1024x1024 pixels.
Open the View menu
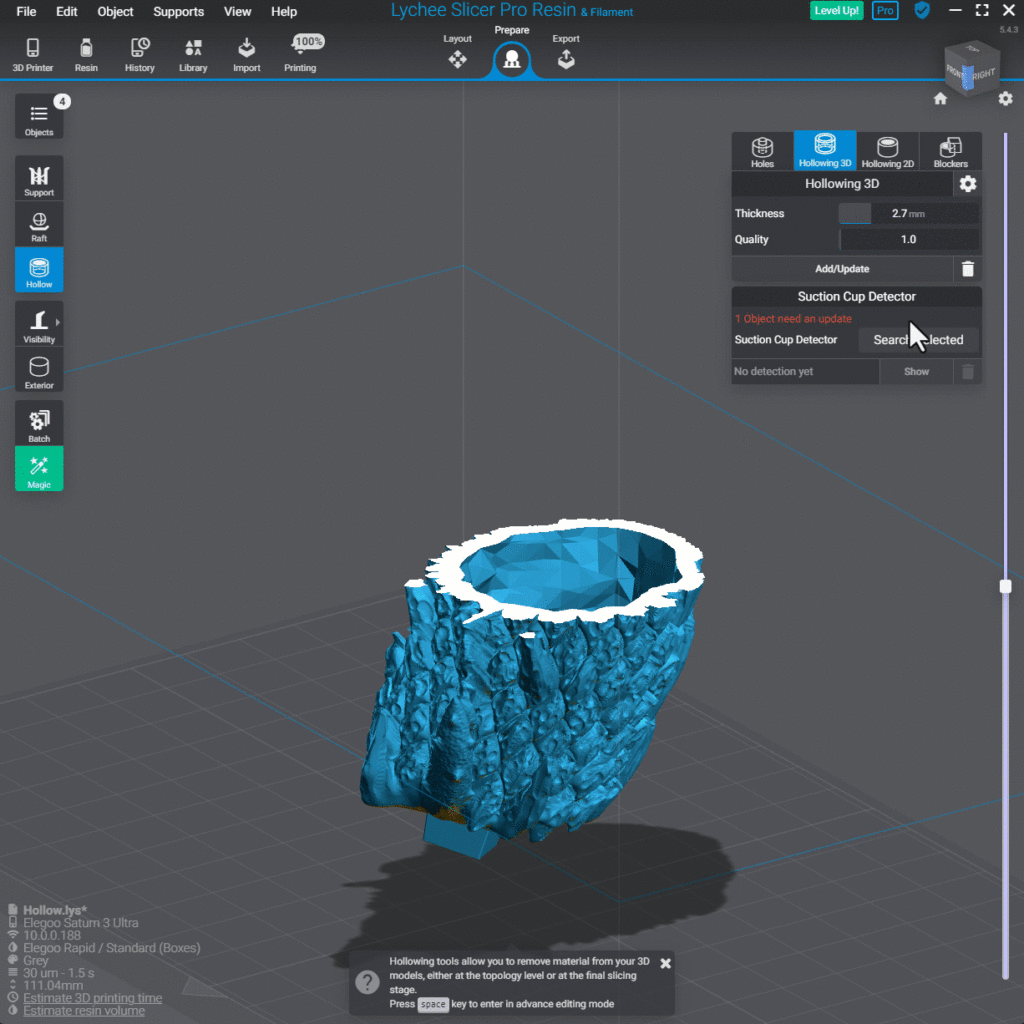tap(237, 11)
